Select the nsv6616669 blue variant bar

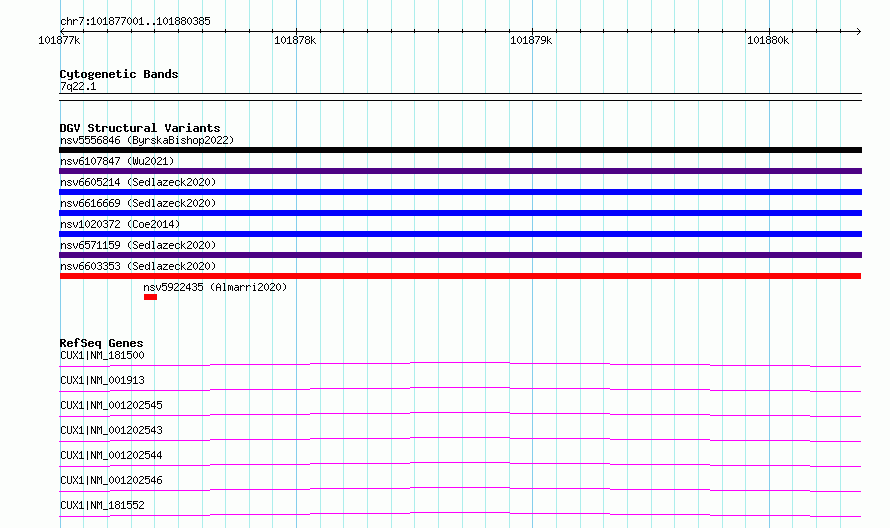click(460, 213)
